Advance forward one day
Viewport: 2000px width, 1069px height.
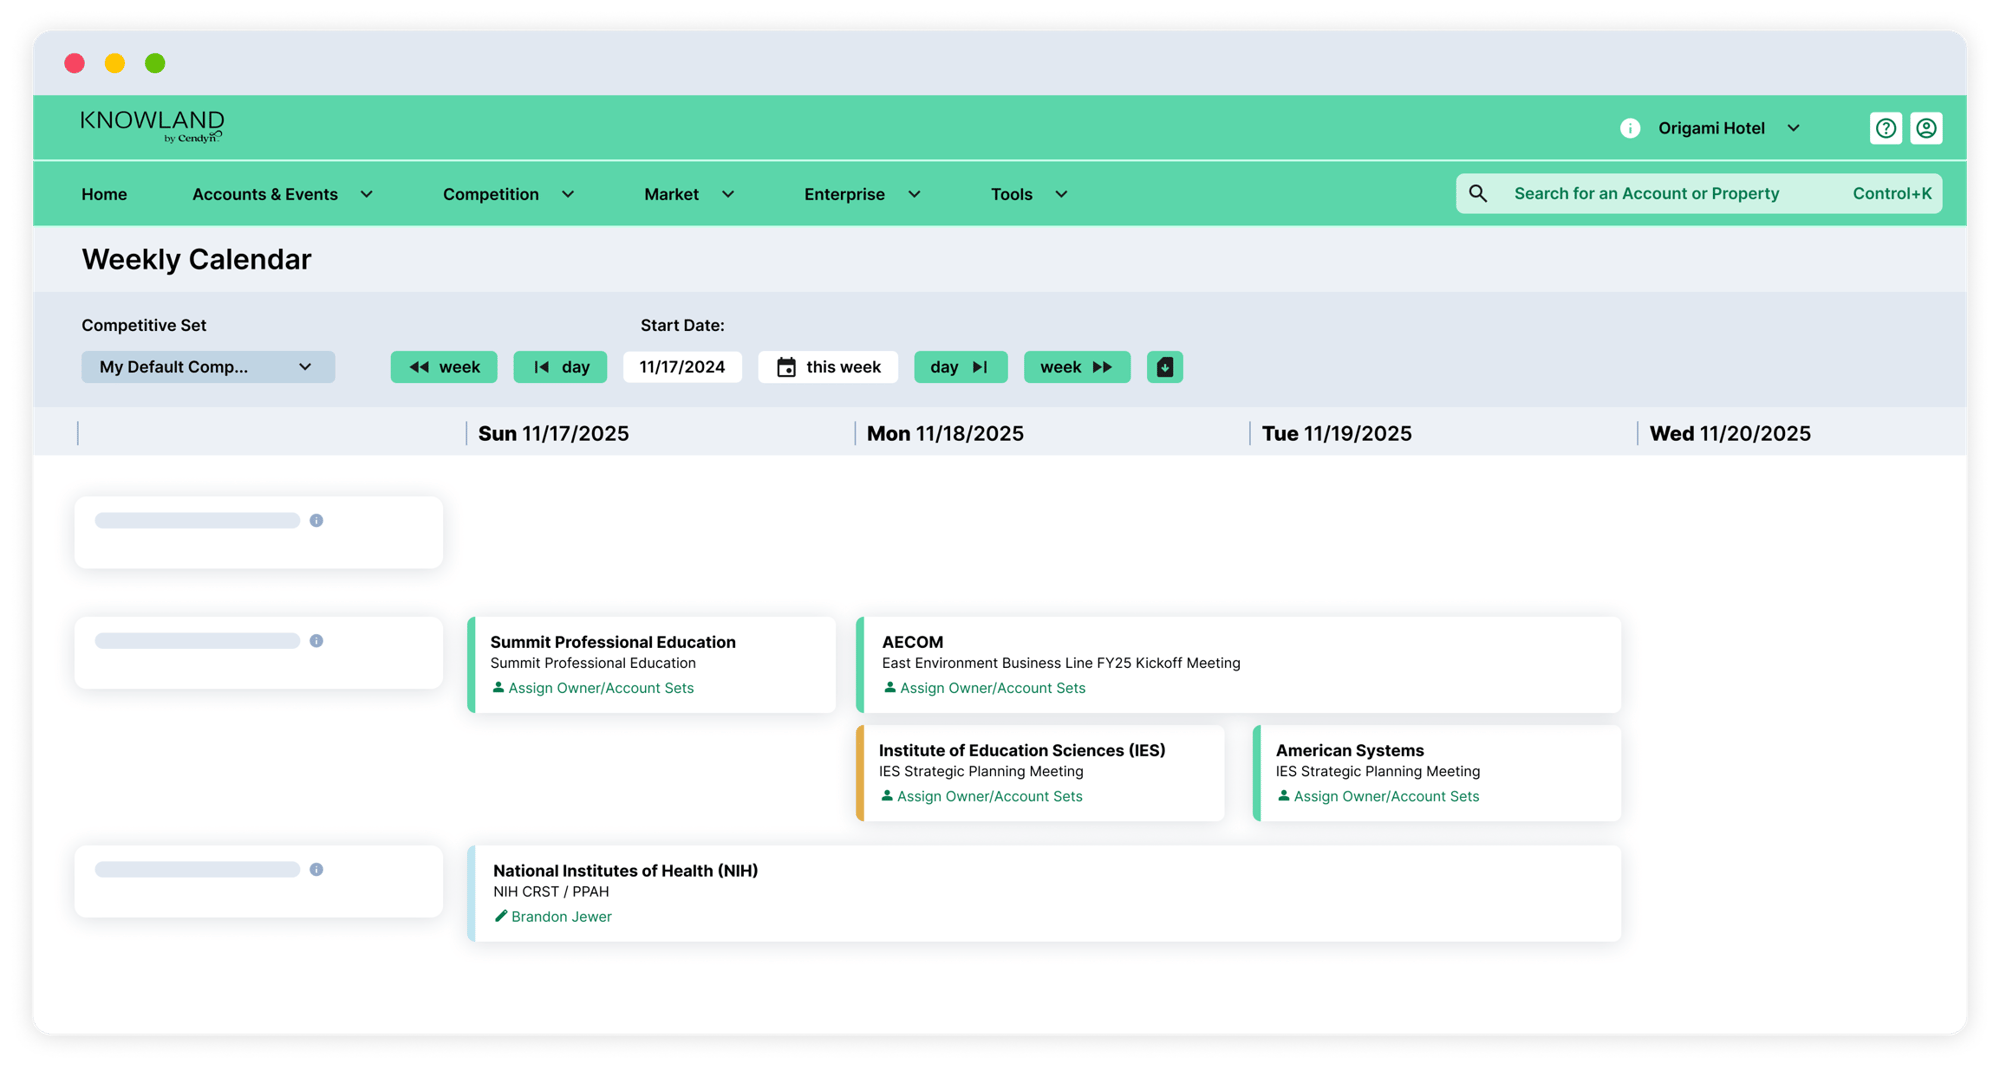(x=960, y=367)
